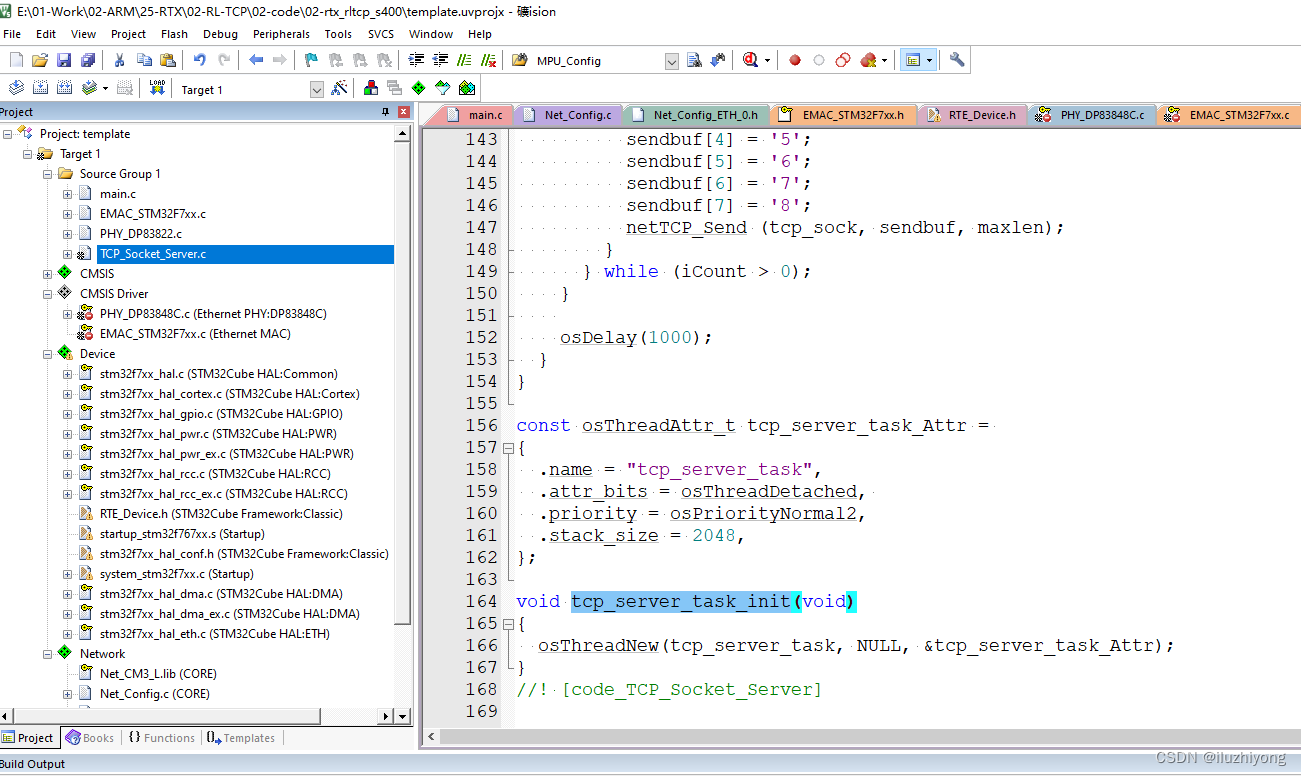Save the current file via toolbar
Screen dimensions: 1301x776
click(64, 60)
